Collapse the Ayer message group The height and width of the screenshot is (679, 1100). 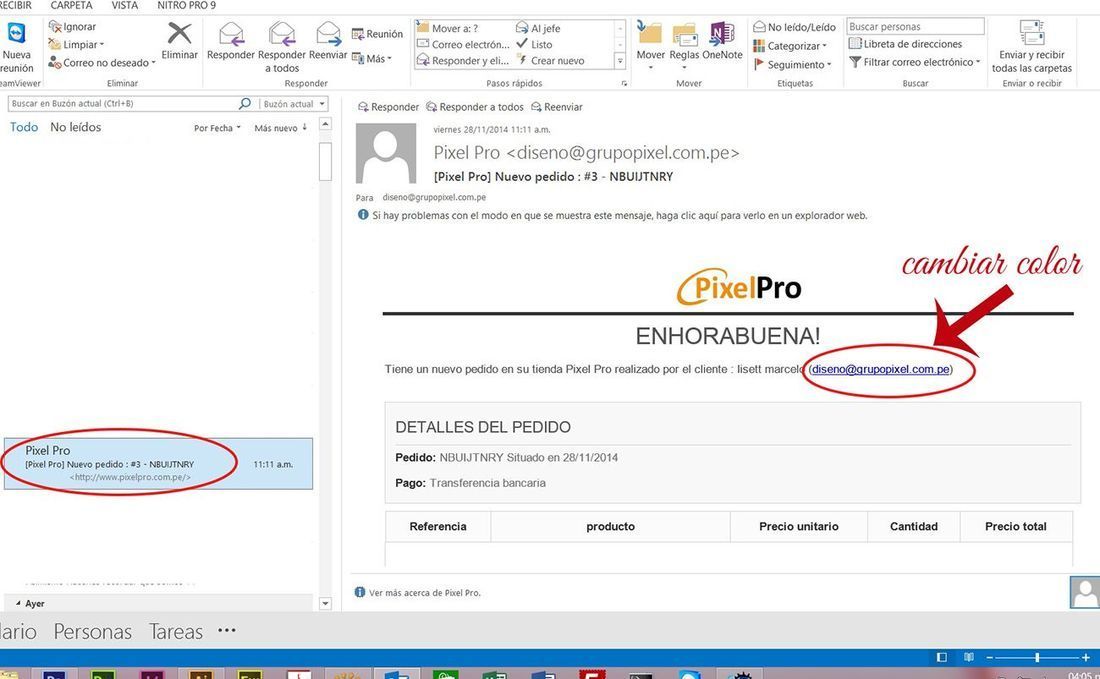(18, 603)
